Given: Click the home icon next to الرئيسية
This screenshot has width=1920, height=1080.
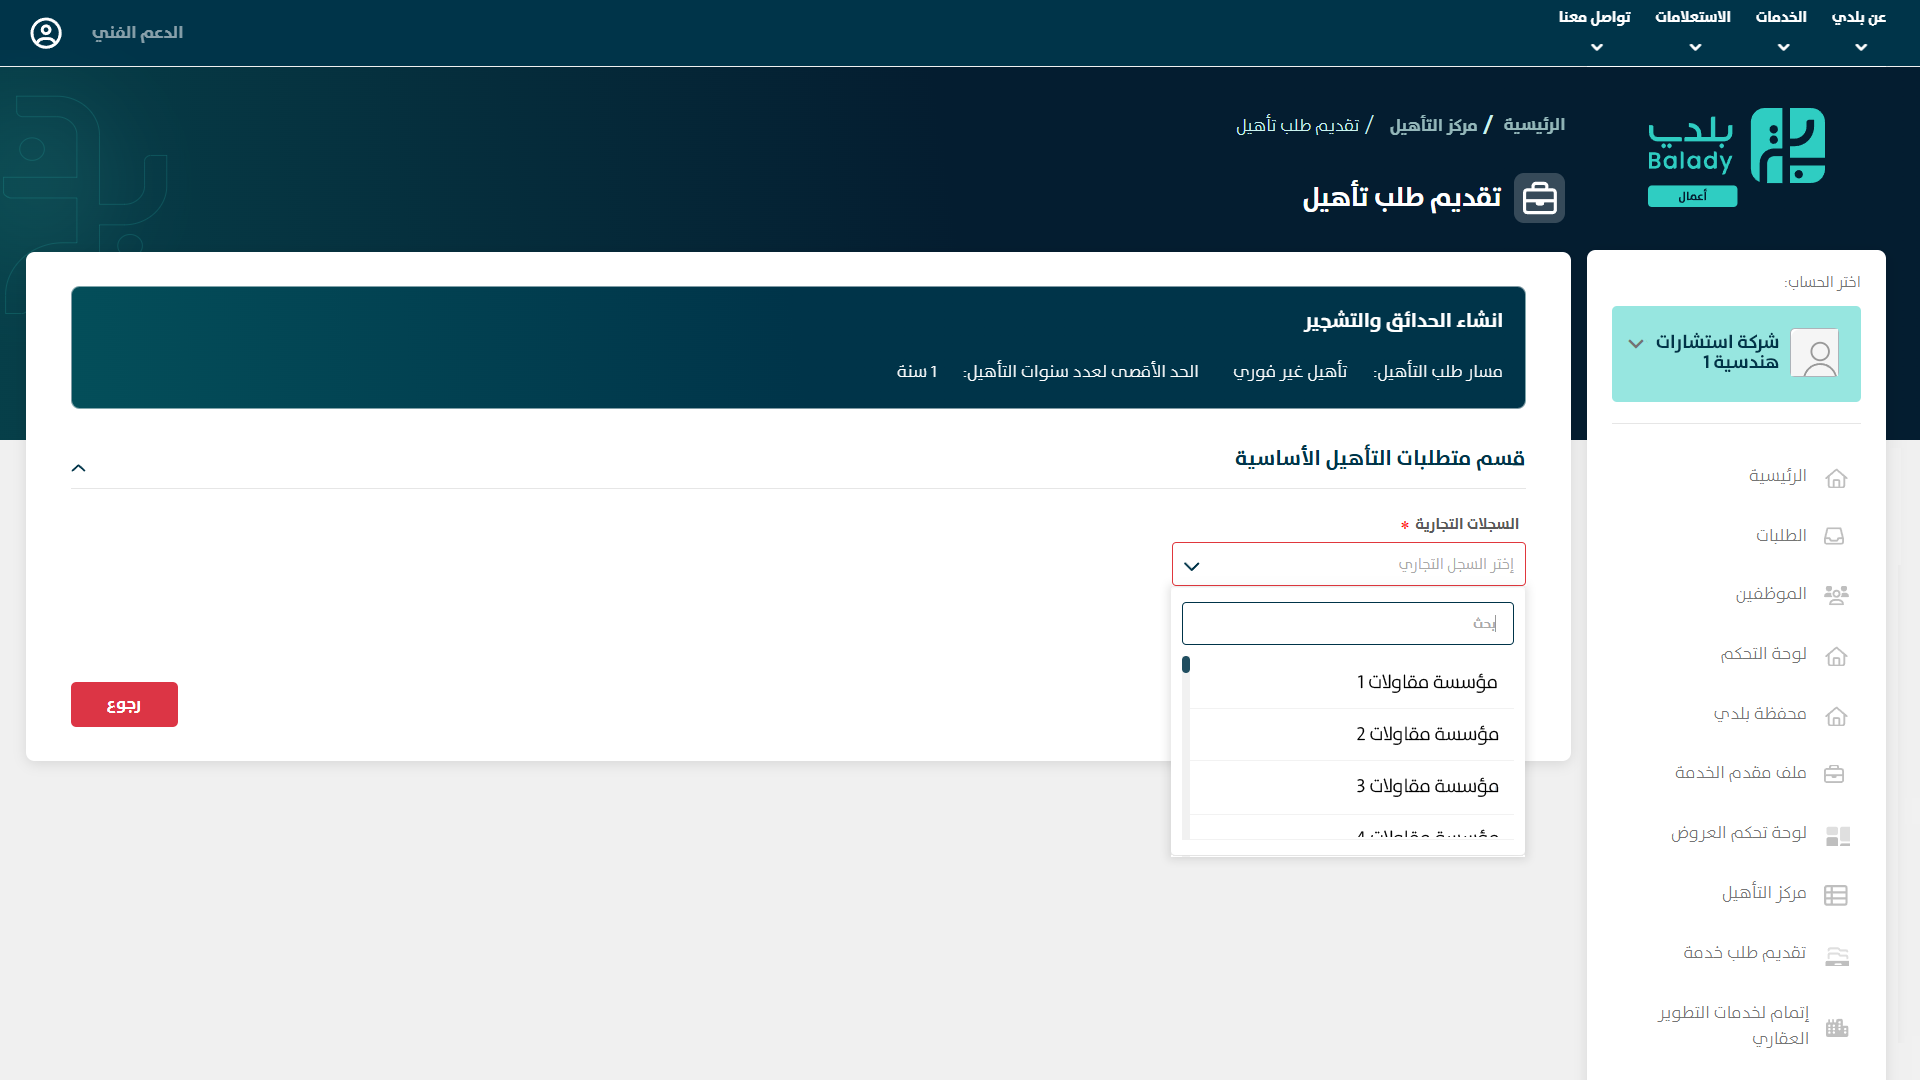Looking at the screenshot, I should [x=1835, y=478].
